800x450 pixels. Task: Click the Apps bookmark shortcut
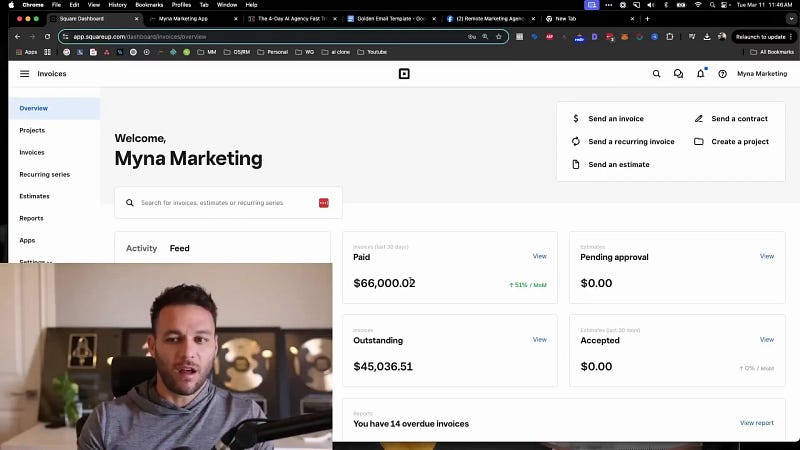27,52
